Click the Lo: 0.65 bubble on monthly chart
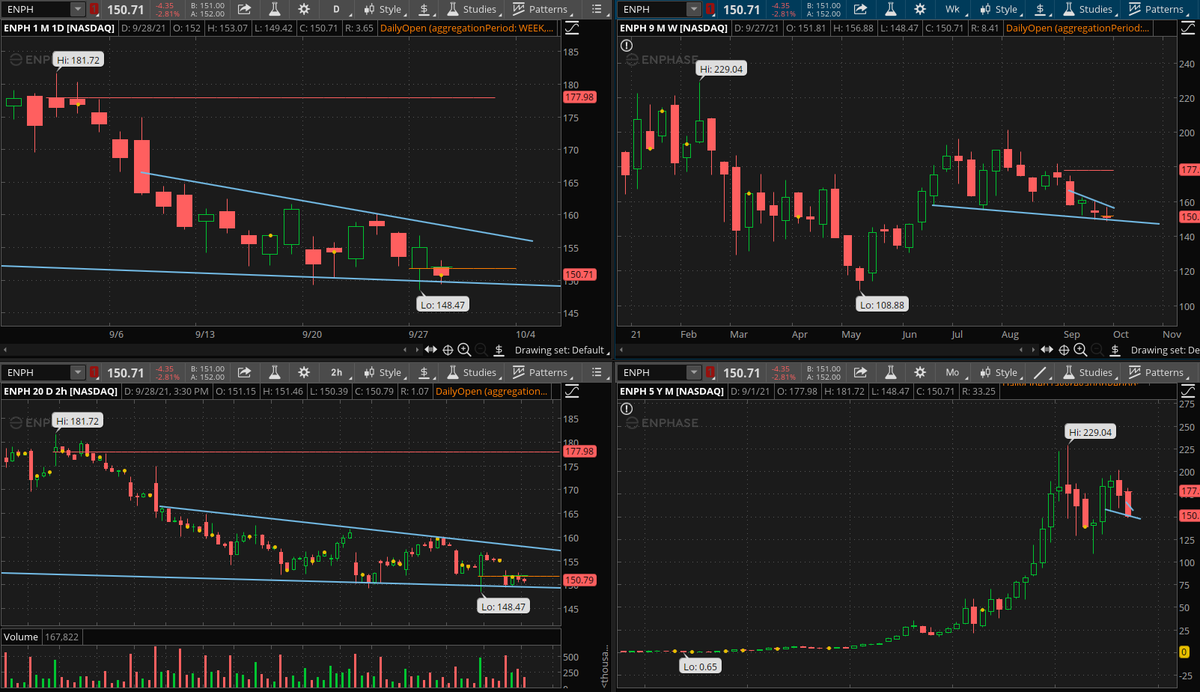1200x692 pixels. point(698,665)
